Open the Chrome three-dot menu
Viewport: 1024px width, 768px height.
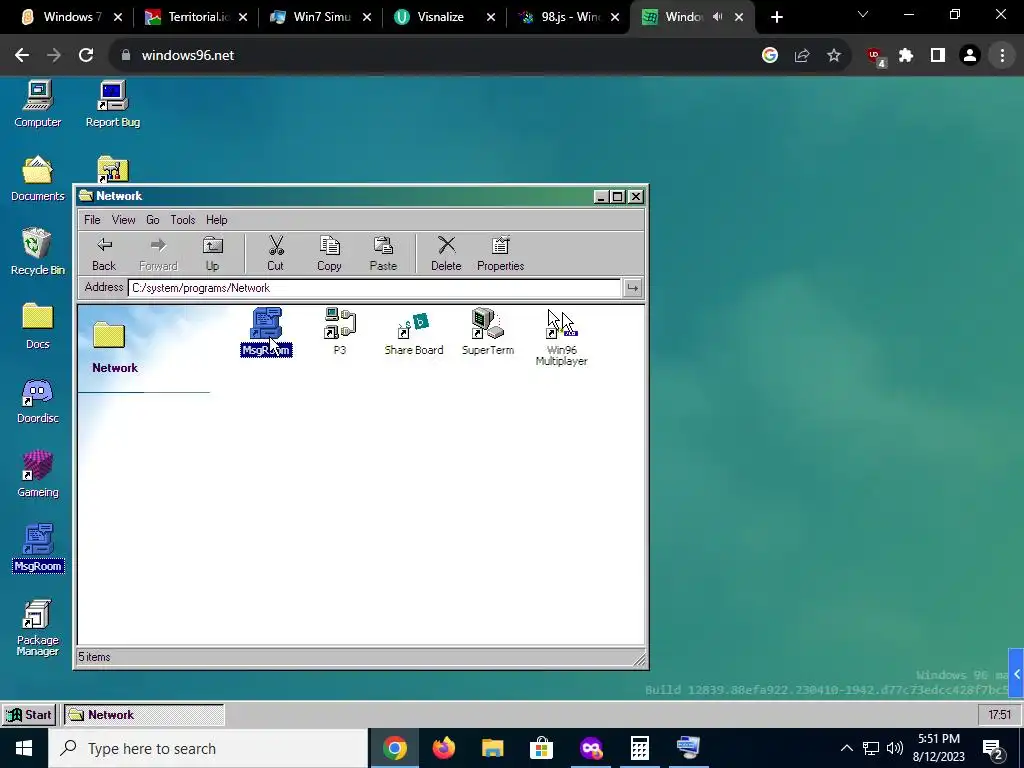click(x=1002, y=56)
